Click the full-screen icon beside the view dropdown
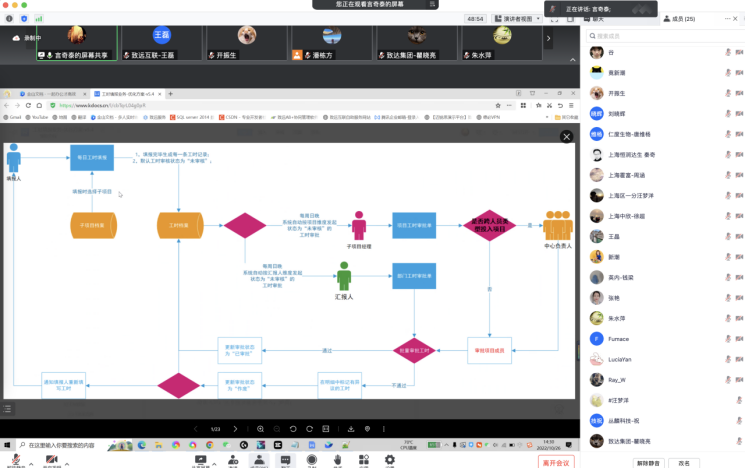 (x=554, y=19)
